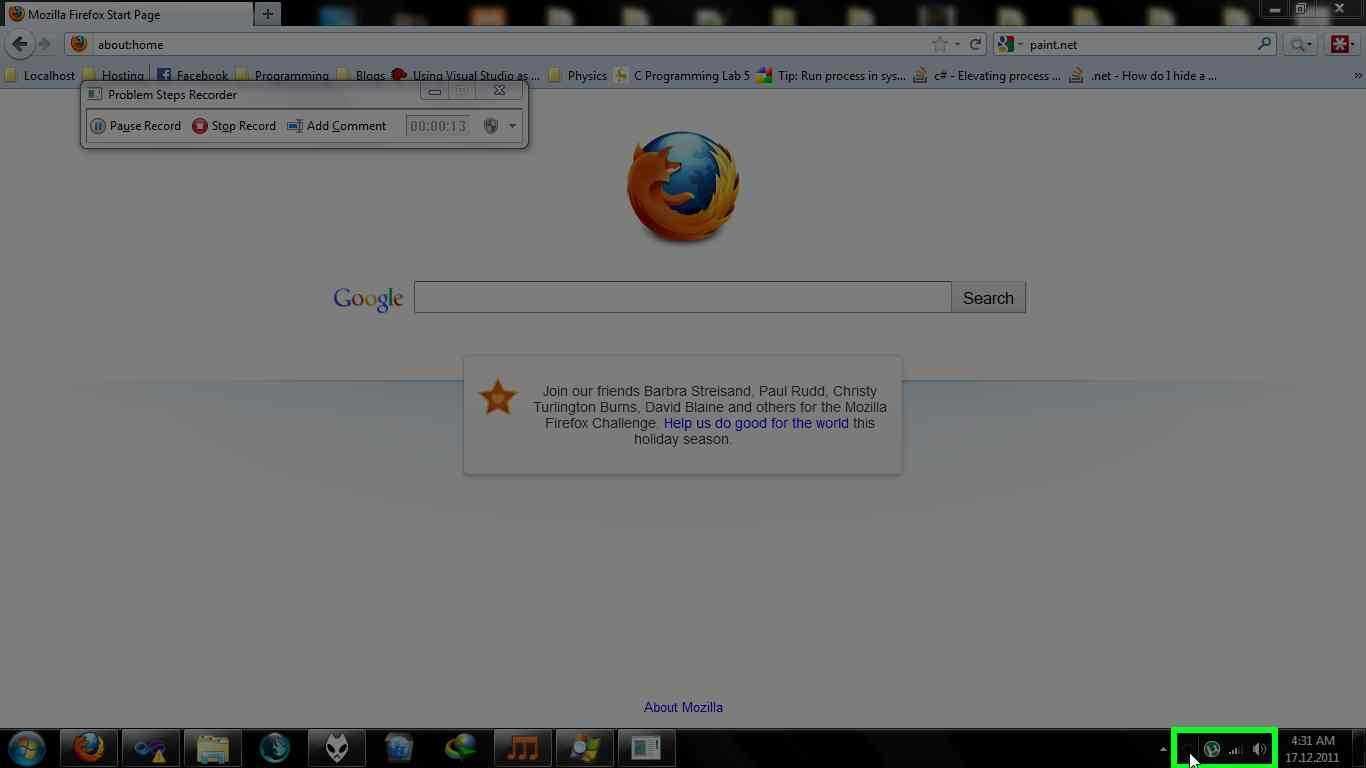1366x768 pixels.
Task: Open Problem Steps Recorder help dropdown arrow
Action: [x=512, y=126]
